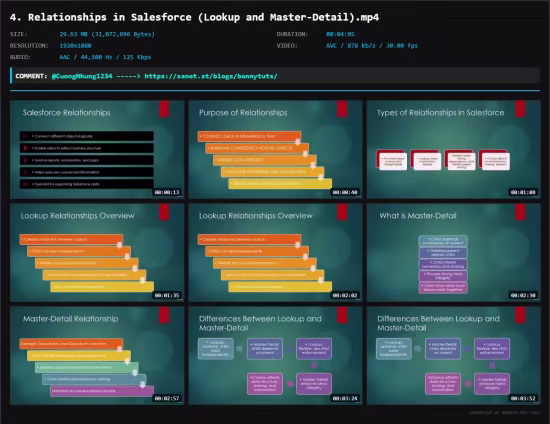The width and height of the screenshot is (550, 424).
Task: Click the 00:02:30 timestamp
Action: pos(523,295)
